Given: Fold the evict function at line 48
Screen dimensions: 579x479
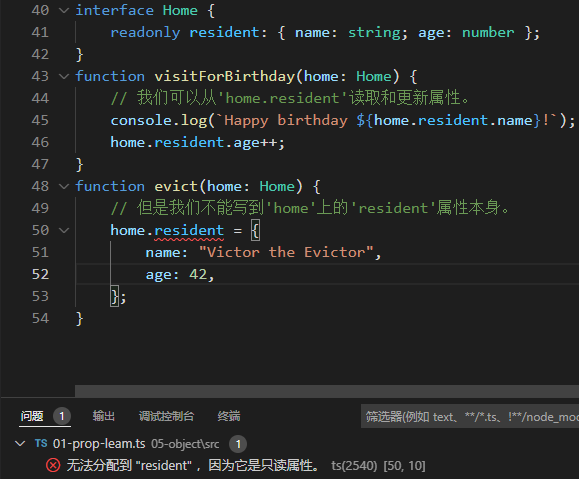Looking at the screenshot, I should point(64,187).
